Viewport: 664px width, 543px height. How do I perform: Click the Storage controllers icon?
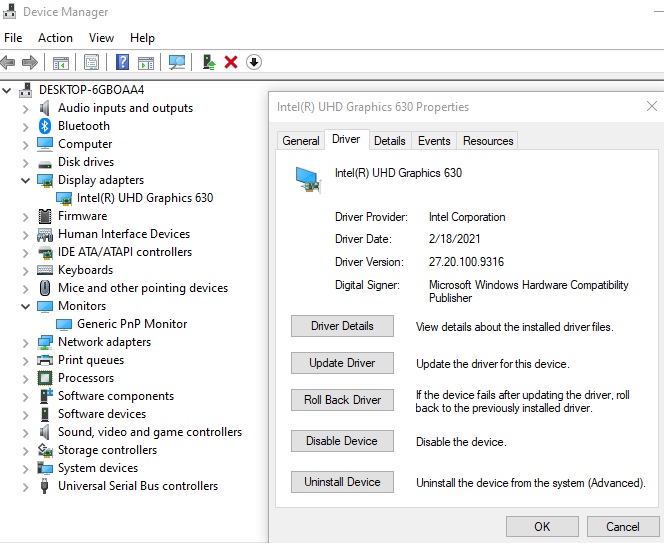point(45,450)
